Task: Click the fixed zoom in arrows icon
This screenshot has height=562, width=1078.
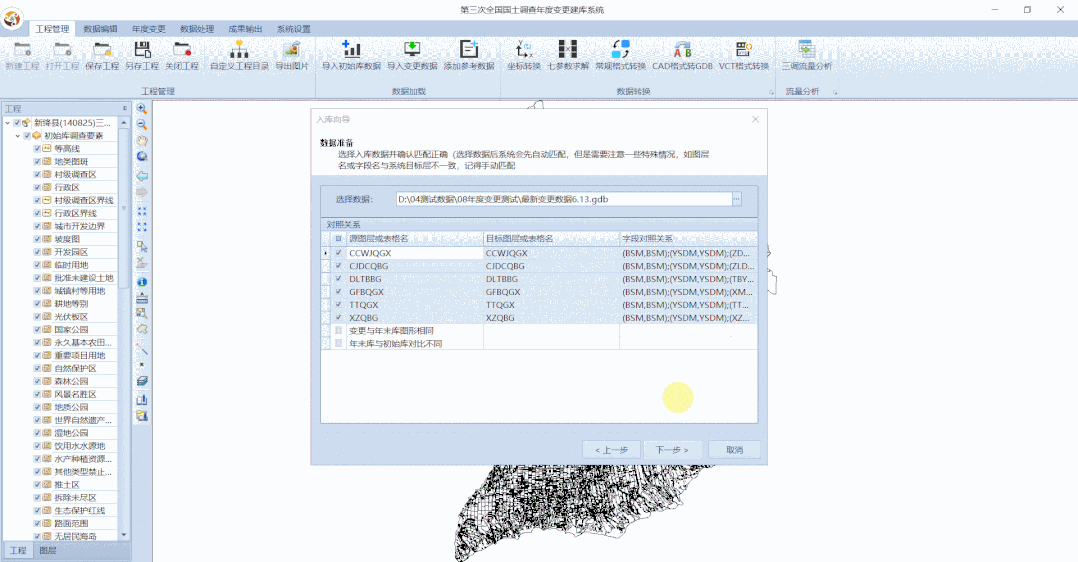Action: (x=142, y=211)
